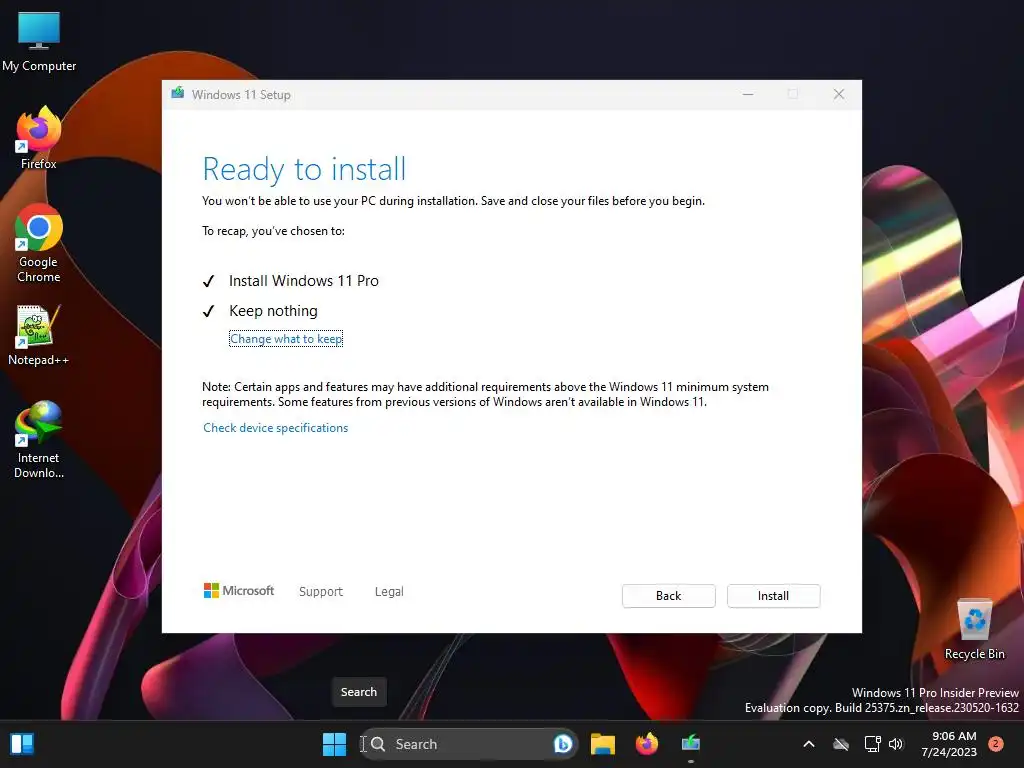The image size is (1024, 768).
Task: Open the network status tray icon
Action: click(872, 744)
